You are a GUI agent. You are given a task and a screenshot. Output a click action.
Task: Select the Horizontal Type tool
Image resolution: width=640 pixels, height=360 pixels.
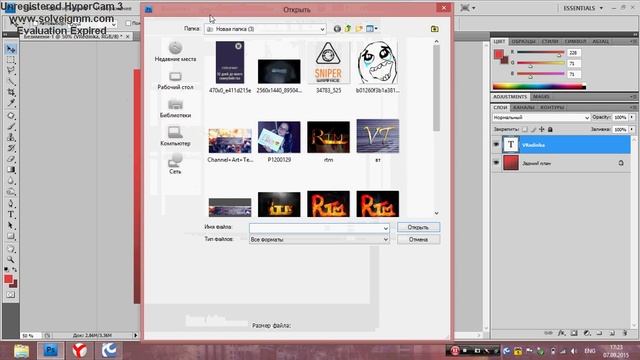click(11, 215)
